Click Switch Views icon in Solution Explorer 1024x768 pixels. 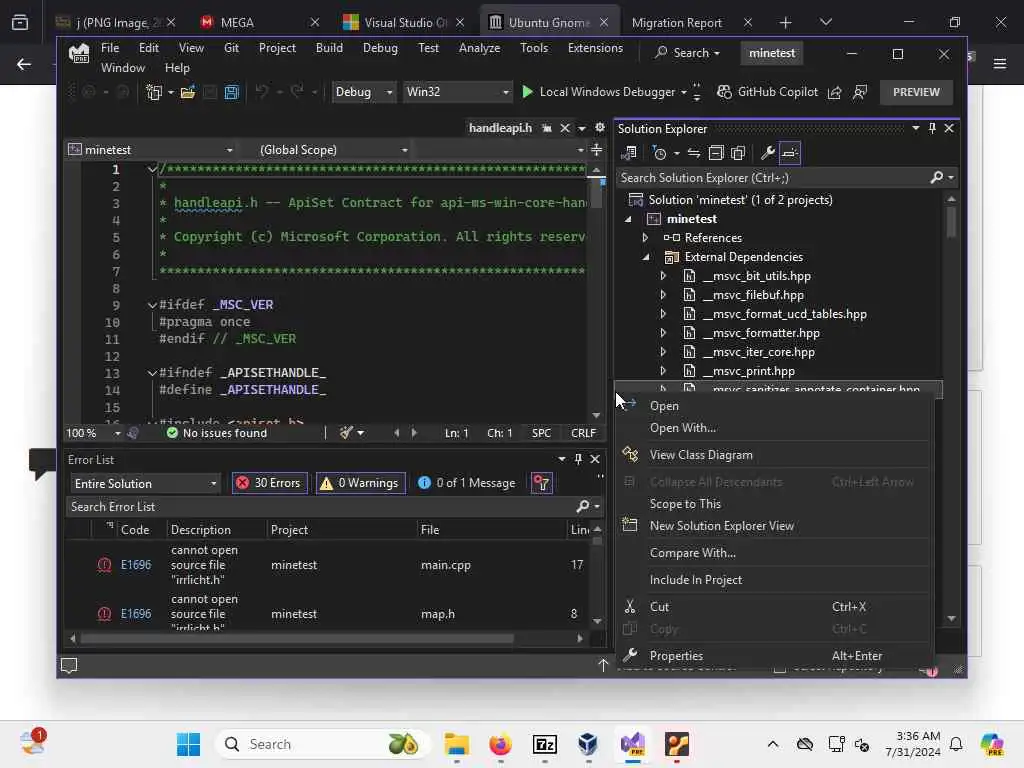[x=630, y=153]
